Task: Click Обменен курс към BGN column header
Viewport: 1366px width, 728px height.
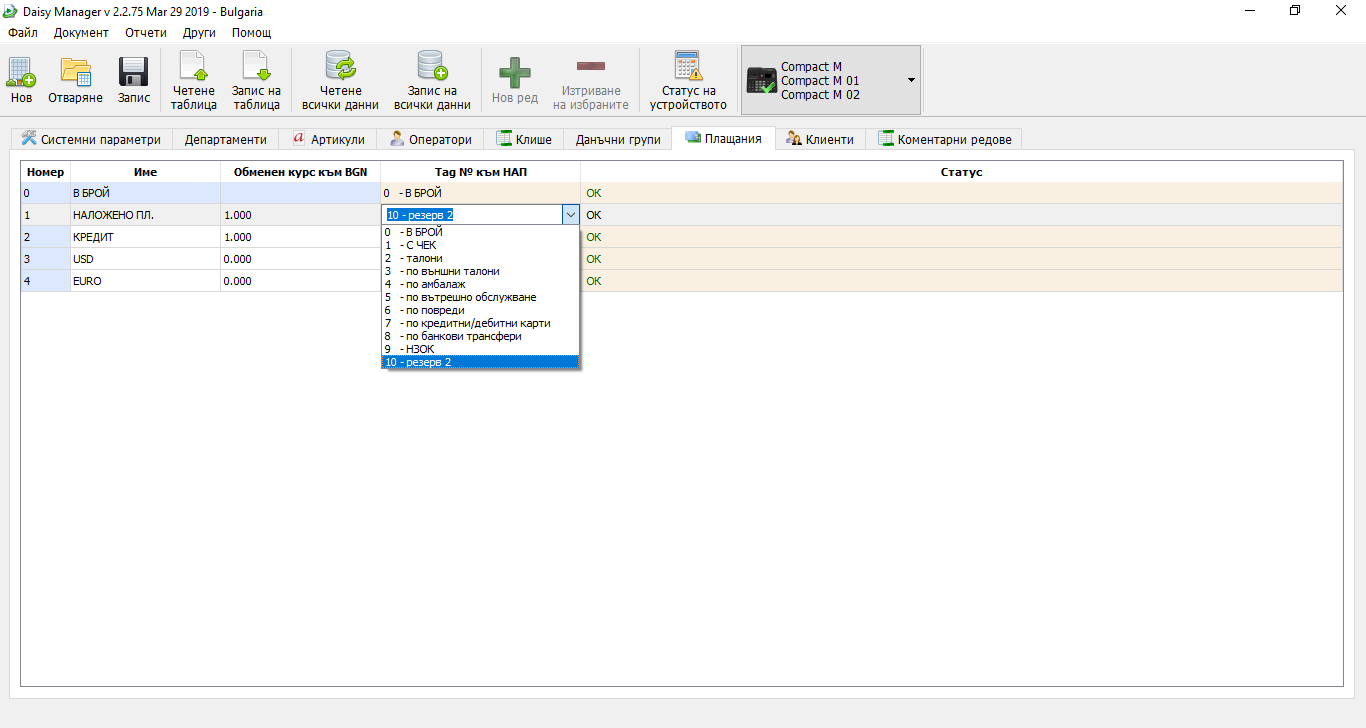Action: (300, 172)
